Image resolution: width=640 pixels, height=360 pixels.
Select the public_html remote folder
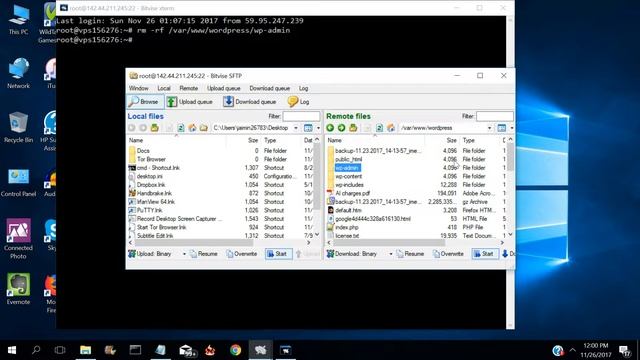point(349,159)
